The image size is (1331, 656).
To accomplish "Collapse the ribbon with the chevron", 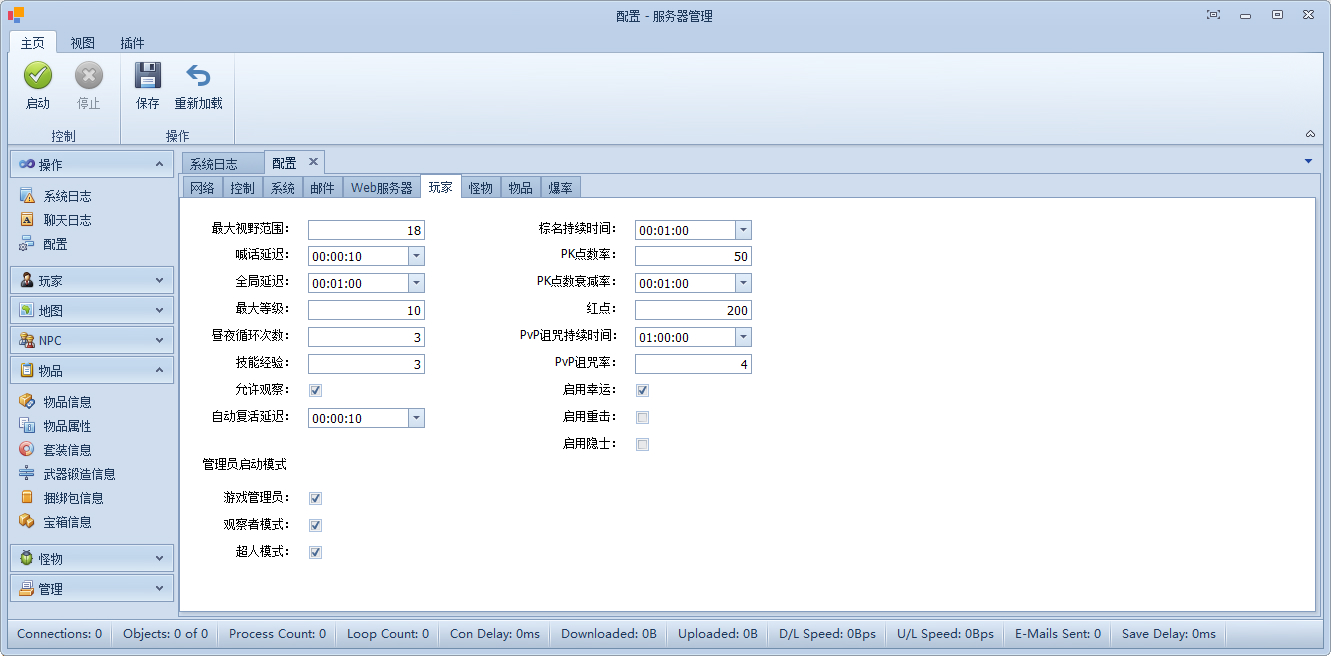I will point(1310,134).
